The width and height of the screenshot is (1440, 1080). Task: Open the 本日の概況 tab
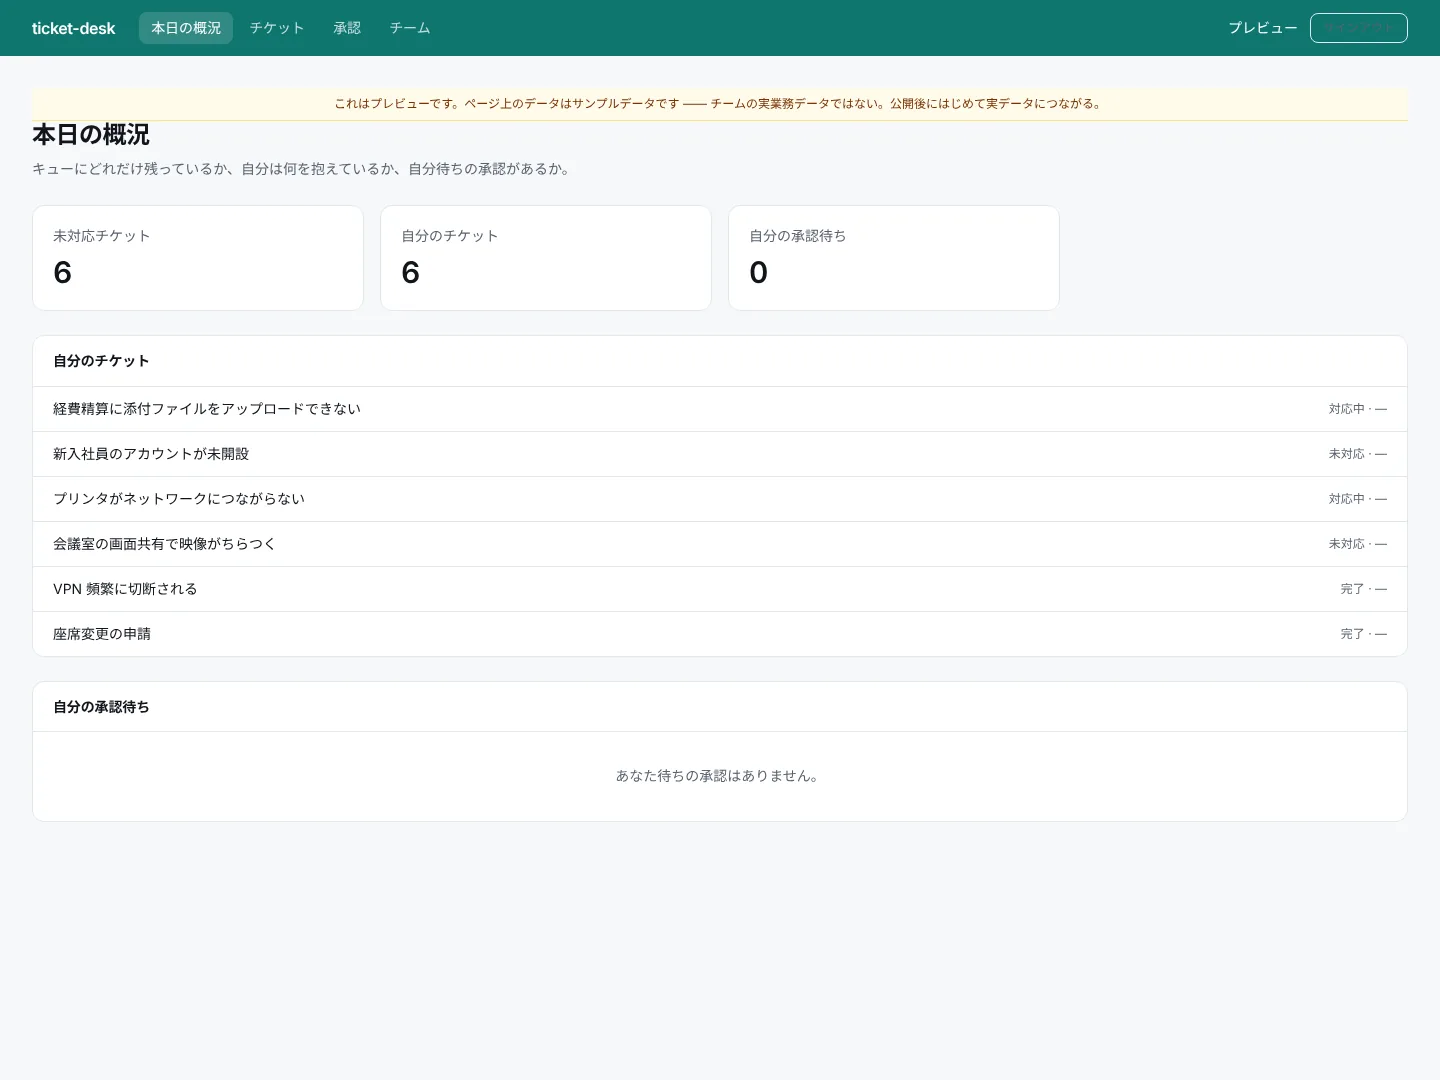pyautogui.click(x=186, y=28)
